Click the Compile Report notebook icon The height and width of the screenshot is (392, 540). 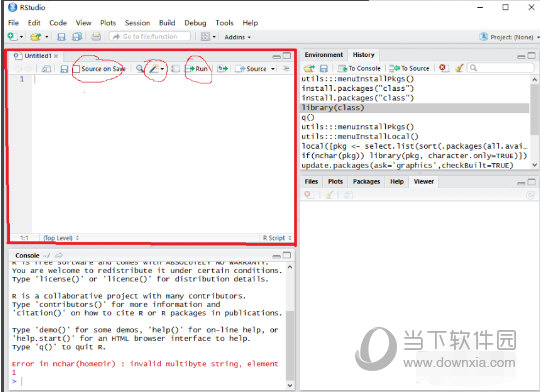pos(176,69)
